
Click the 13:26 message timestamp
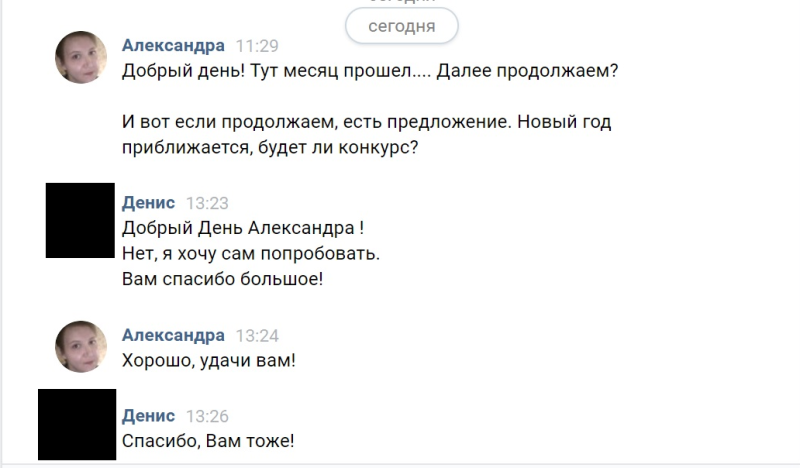coord(207,416)
